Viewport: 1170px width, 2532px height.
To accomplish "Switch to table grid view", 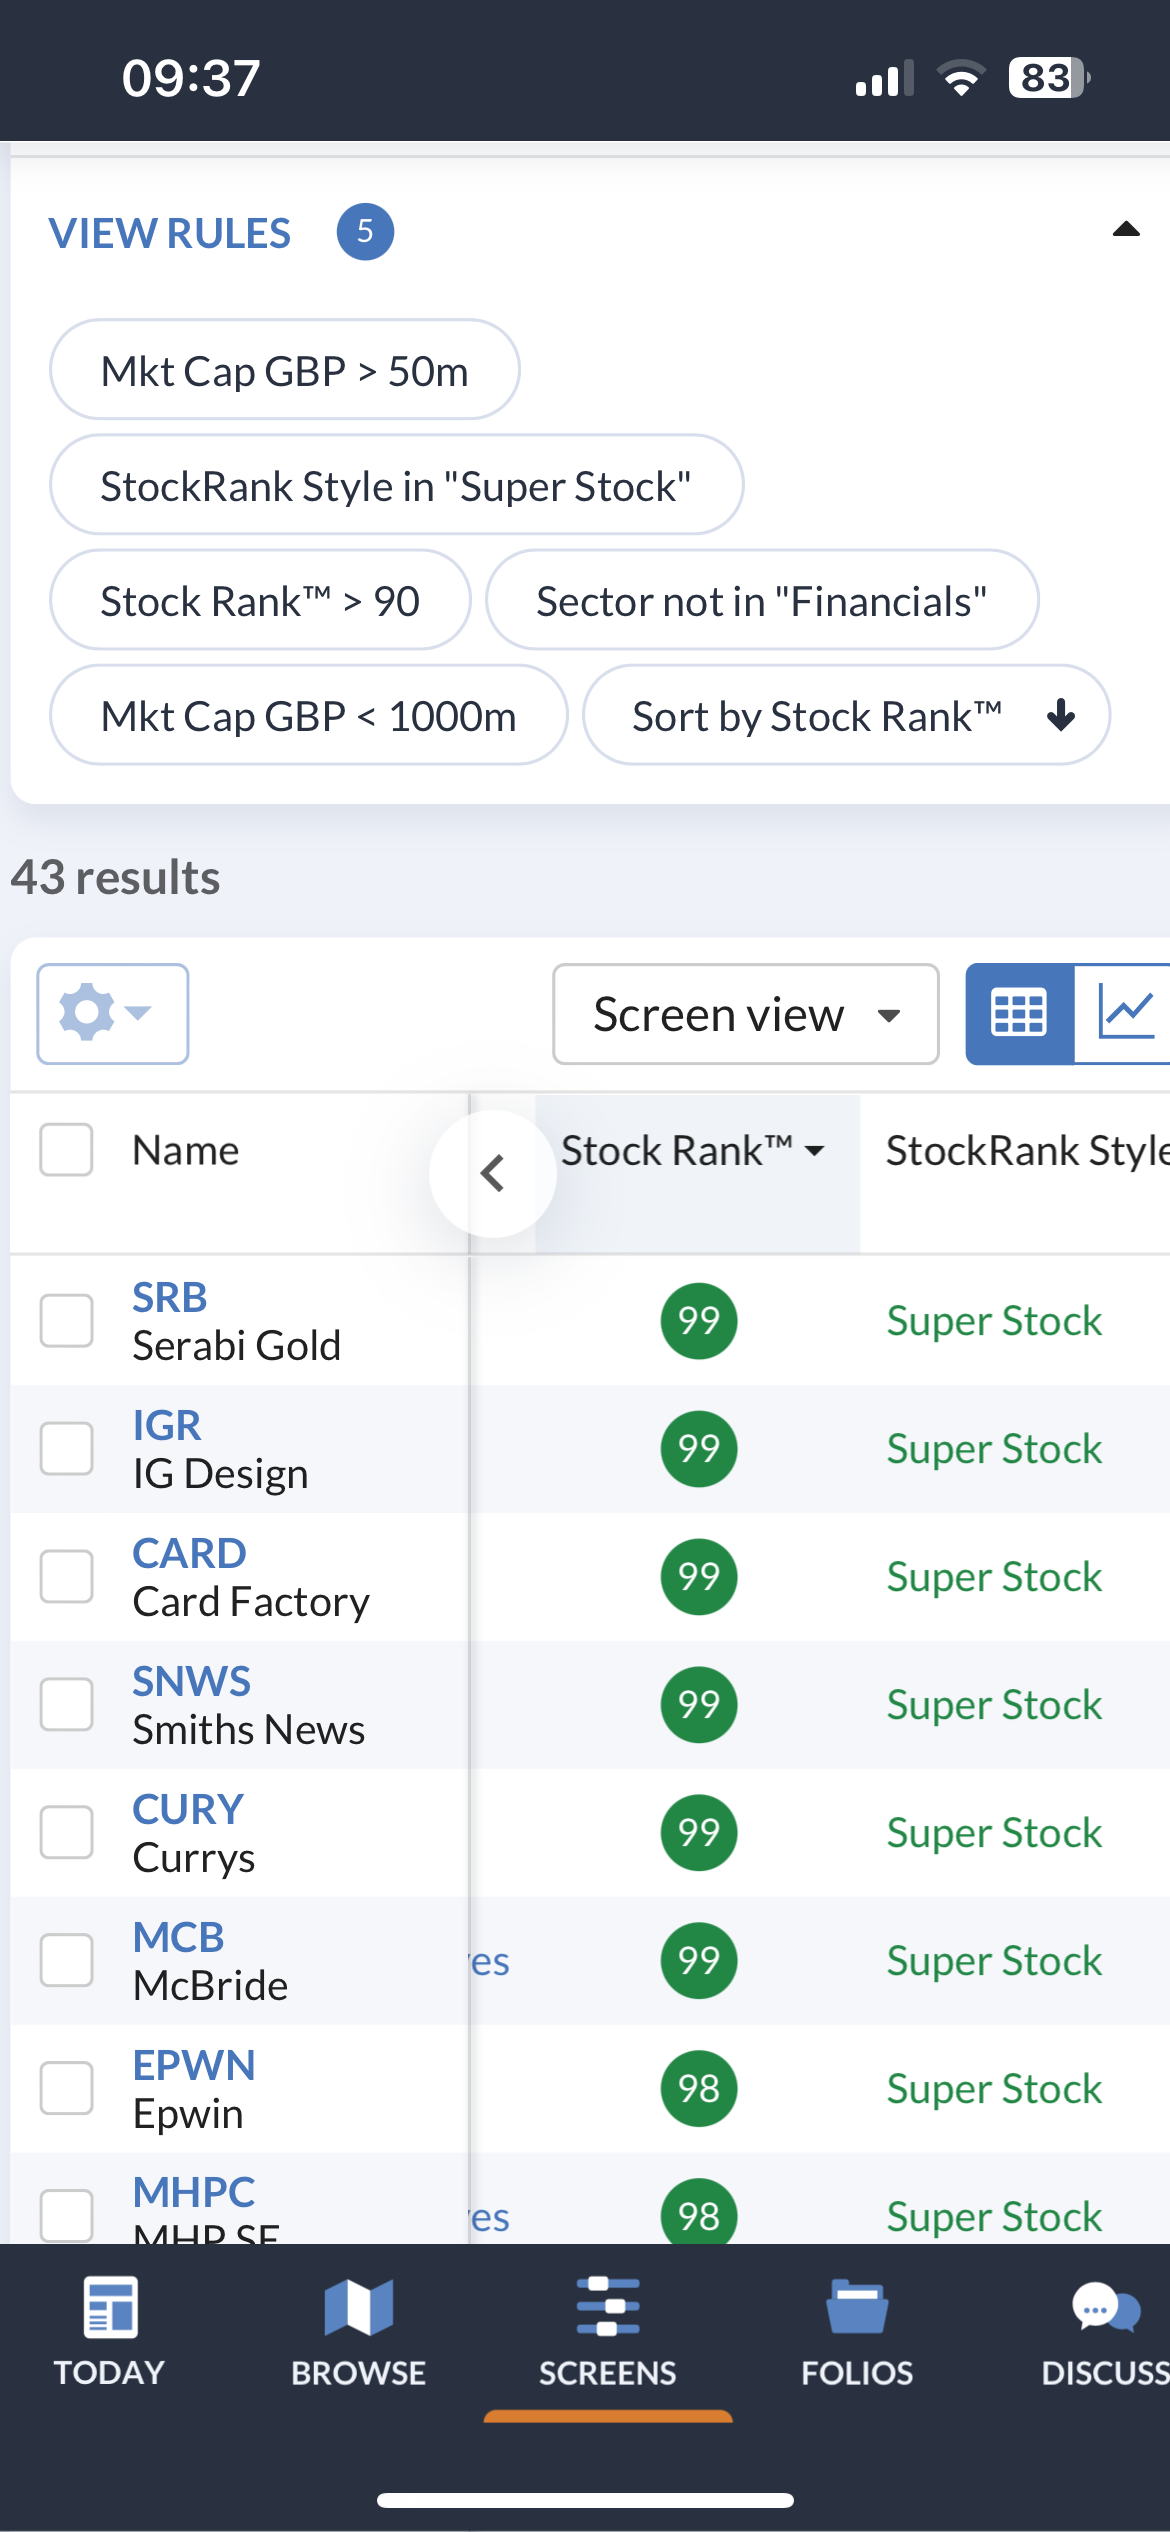I will pos(1019,1014).
